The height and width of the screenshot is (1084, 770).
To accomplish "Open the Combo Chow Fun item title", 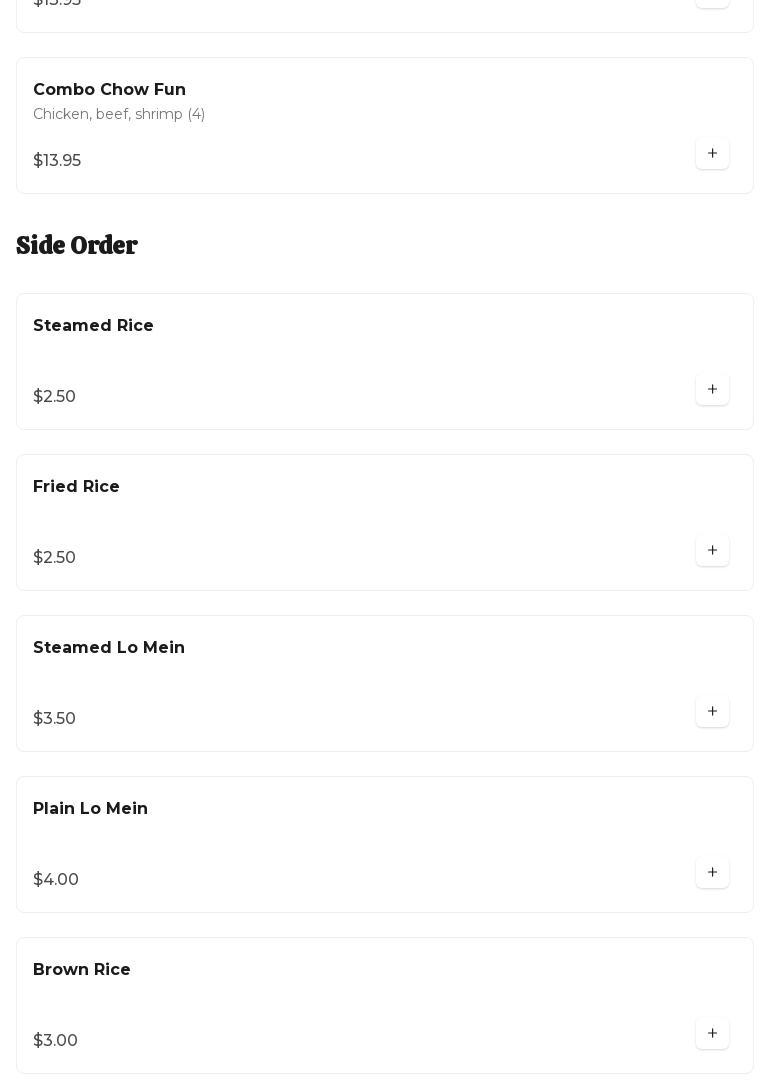I will [109, 90].
